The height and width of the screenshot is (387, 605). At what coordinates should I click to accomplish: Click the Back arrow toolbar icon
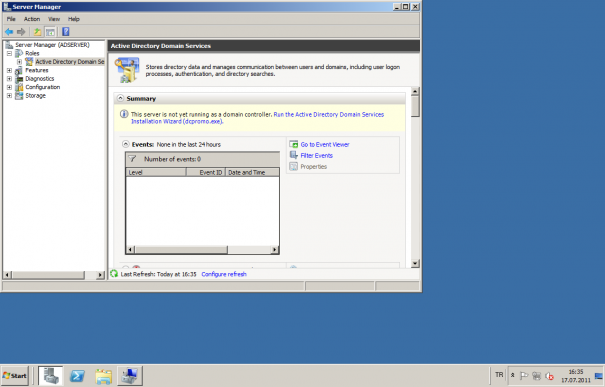tap(9, 32)
